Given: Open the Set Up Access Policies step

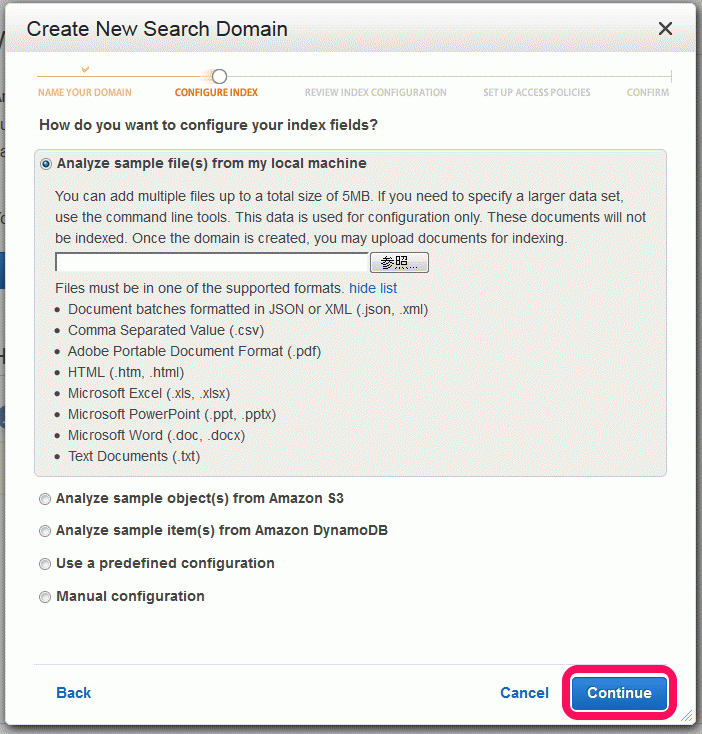Looking at the screenshot, I should pyautogui.click(x=537, y=92).
